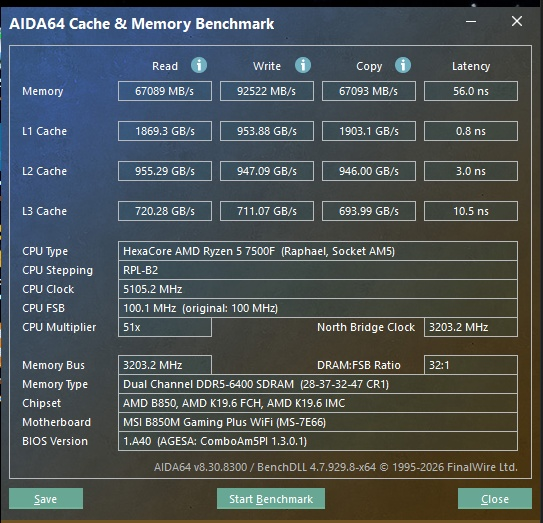Screen dimensions: 543x523
Task: Select Memory read value 67089 MB/s
Action: pos(165,91)
